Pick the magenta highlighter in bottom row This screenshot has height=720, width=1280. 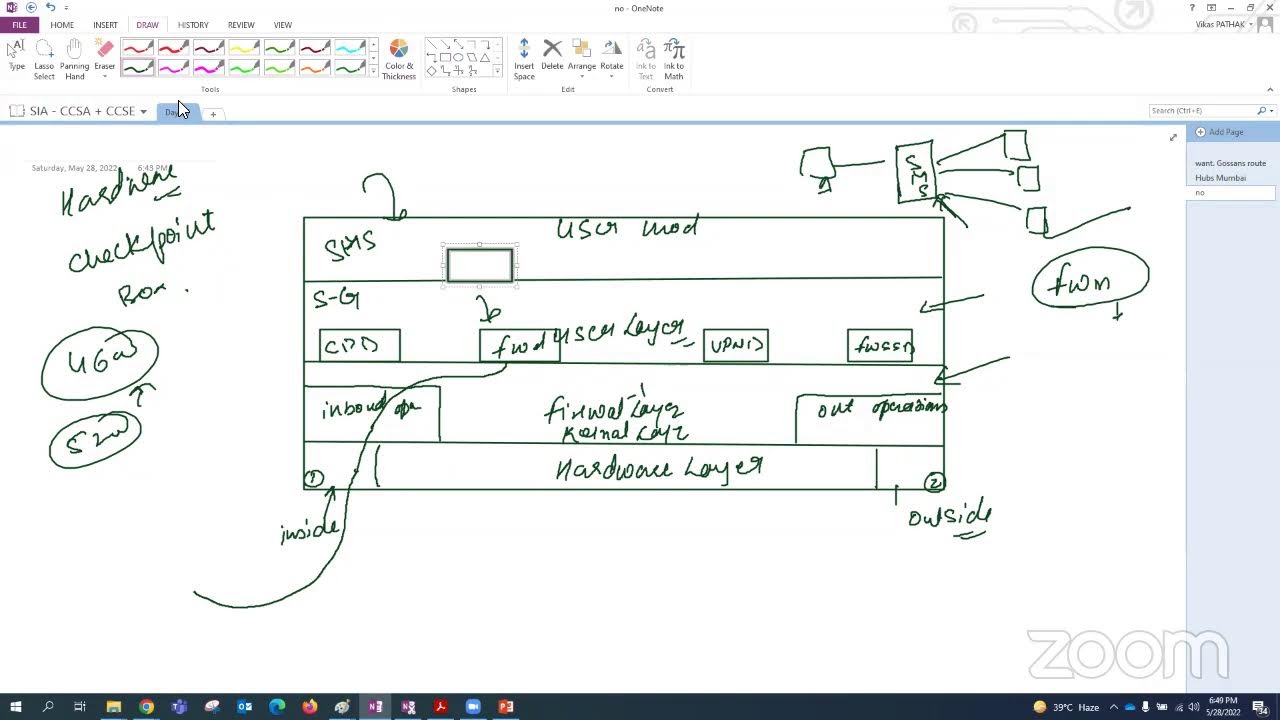coord(208,67)
